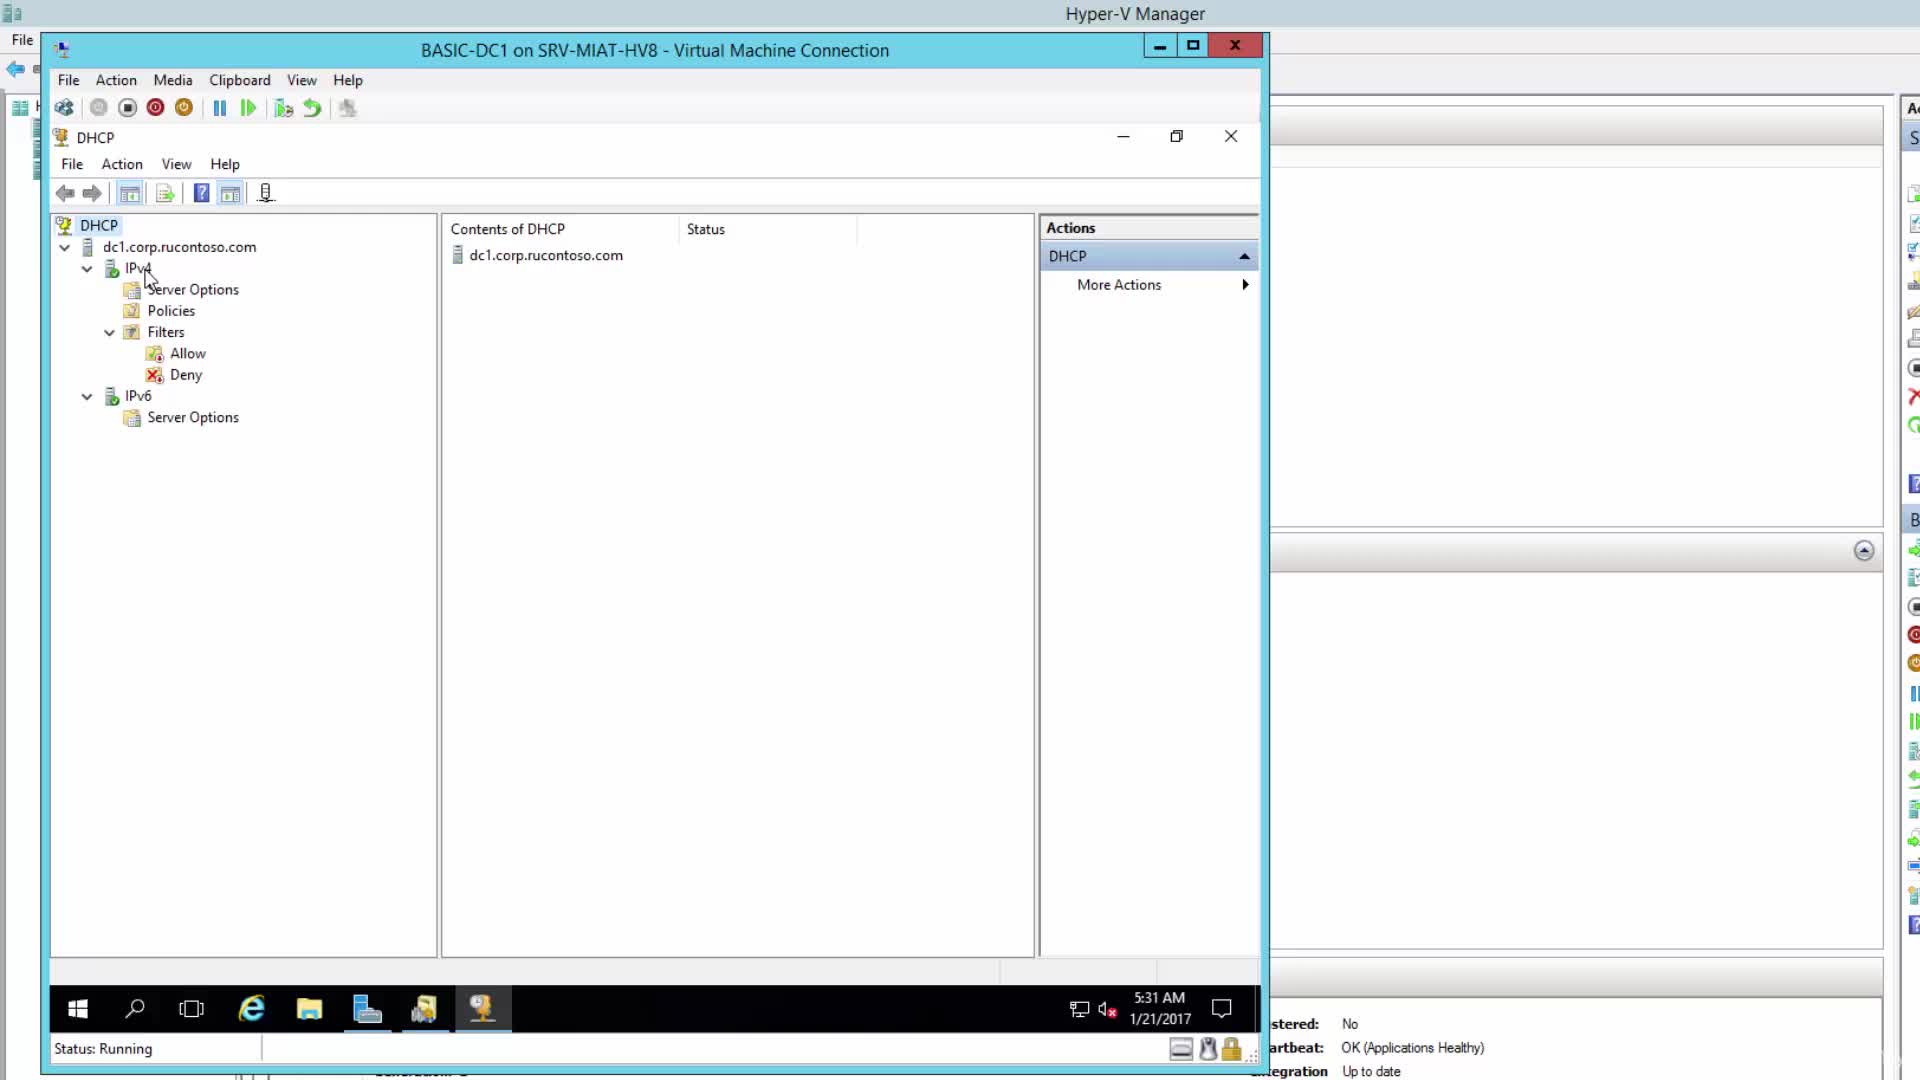Open File Explorer from the taskbar
Viewport: 1920px width, 1080px height.
pyautogui.click(x=309, y=1009)
